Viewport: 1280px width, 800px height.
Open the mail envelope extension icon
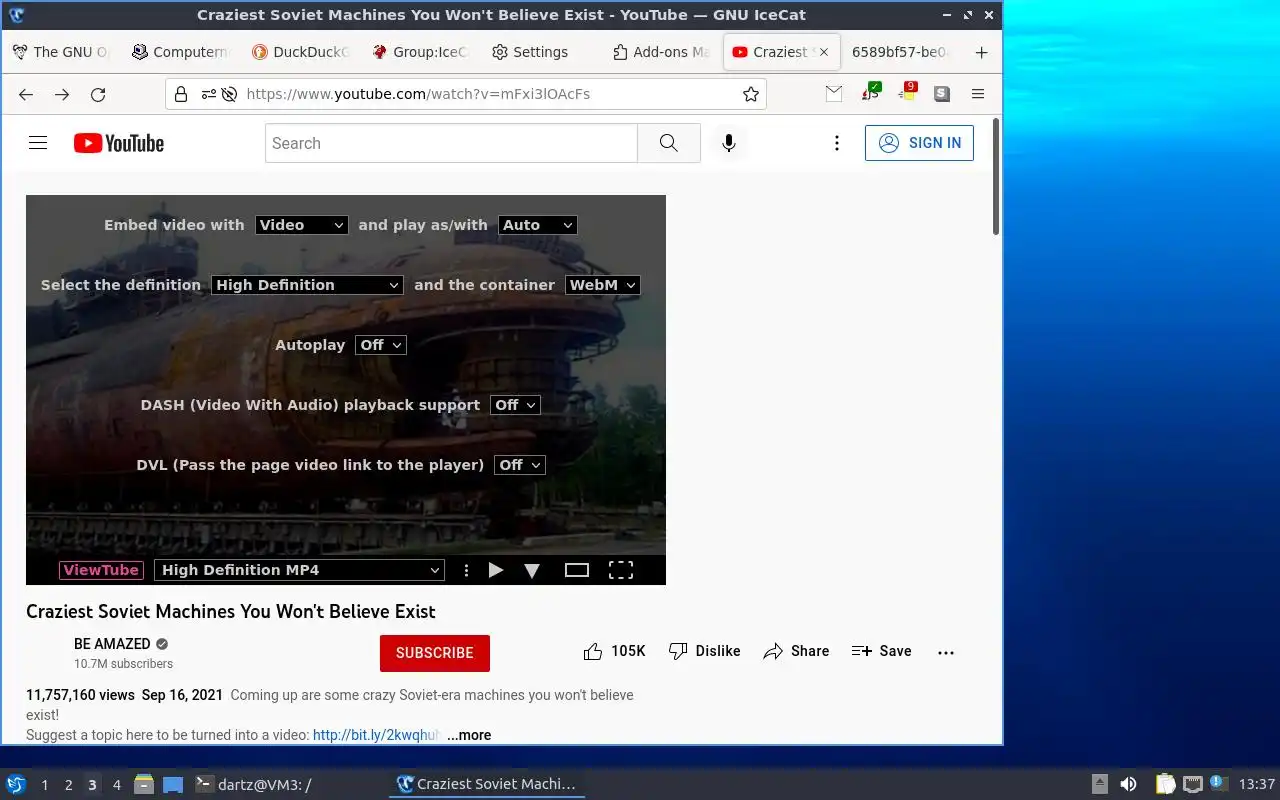pyautogui.click(x=834, y=93)
